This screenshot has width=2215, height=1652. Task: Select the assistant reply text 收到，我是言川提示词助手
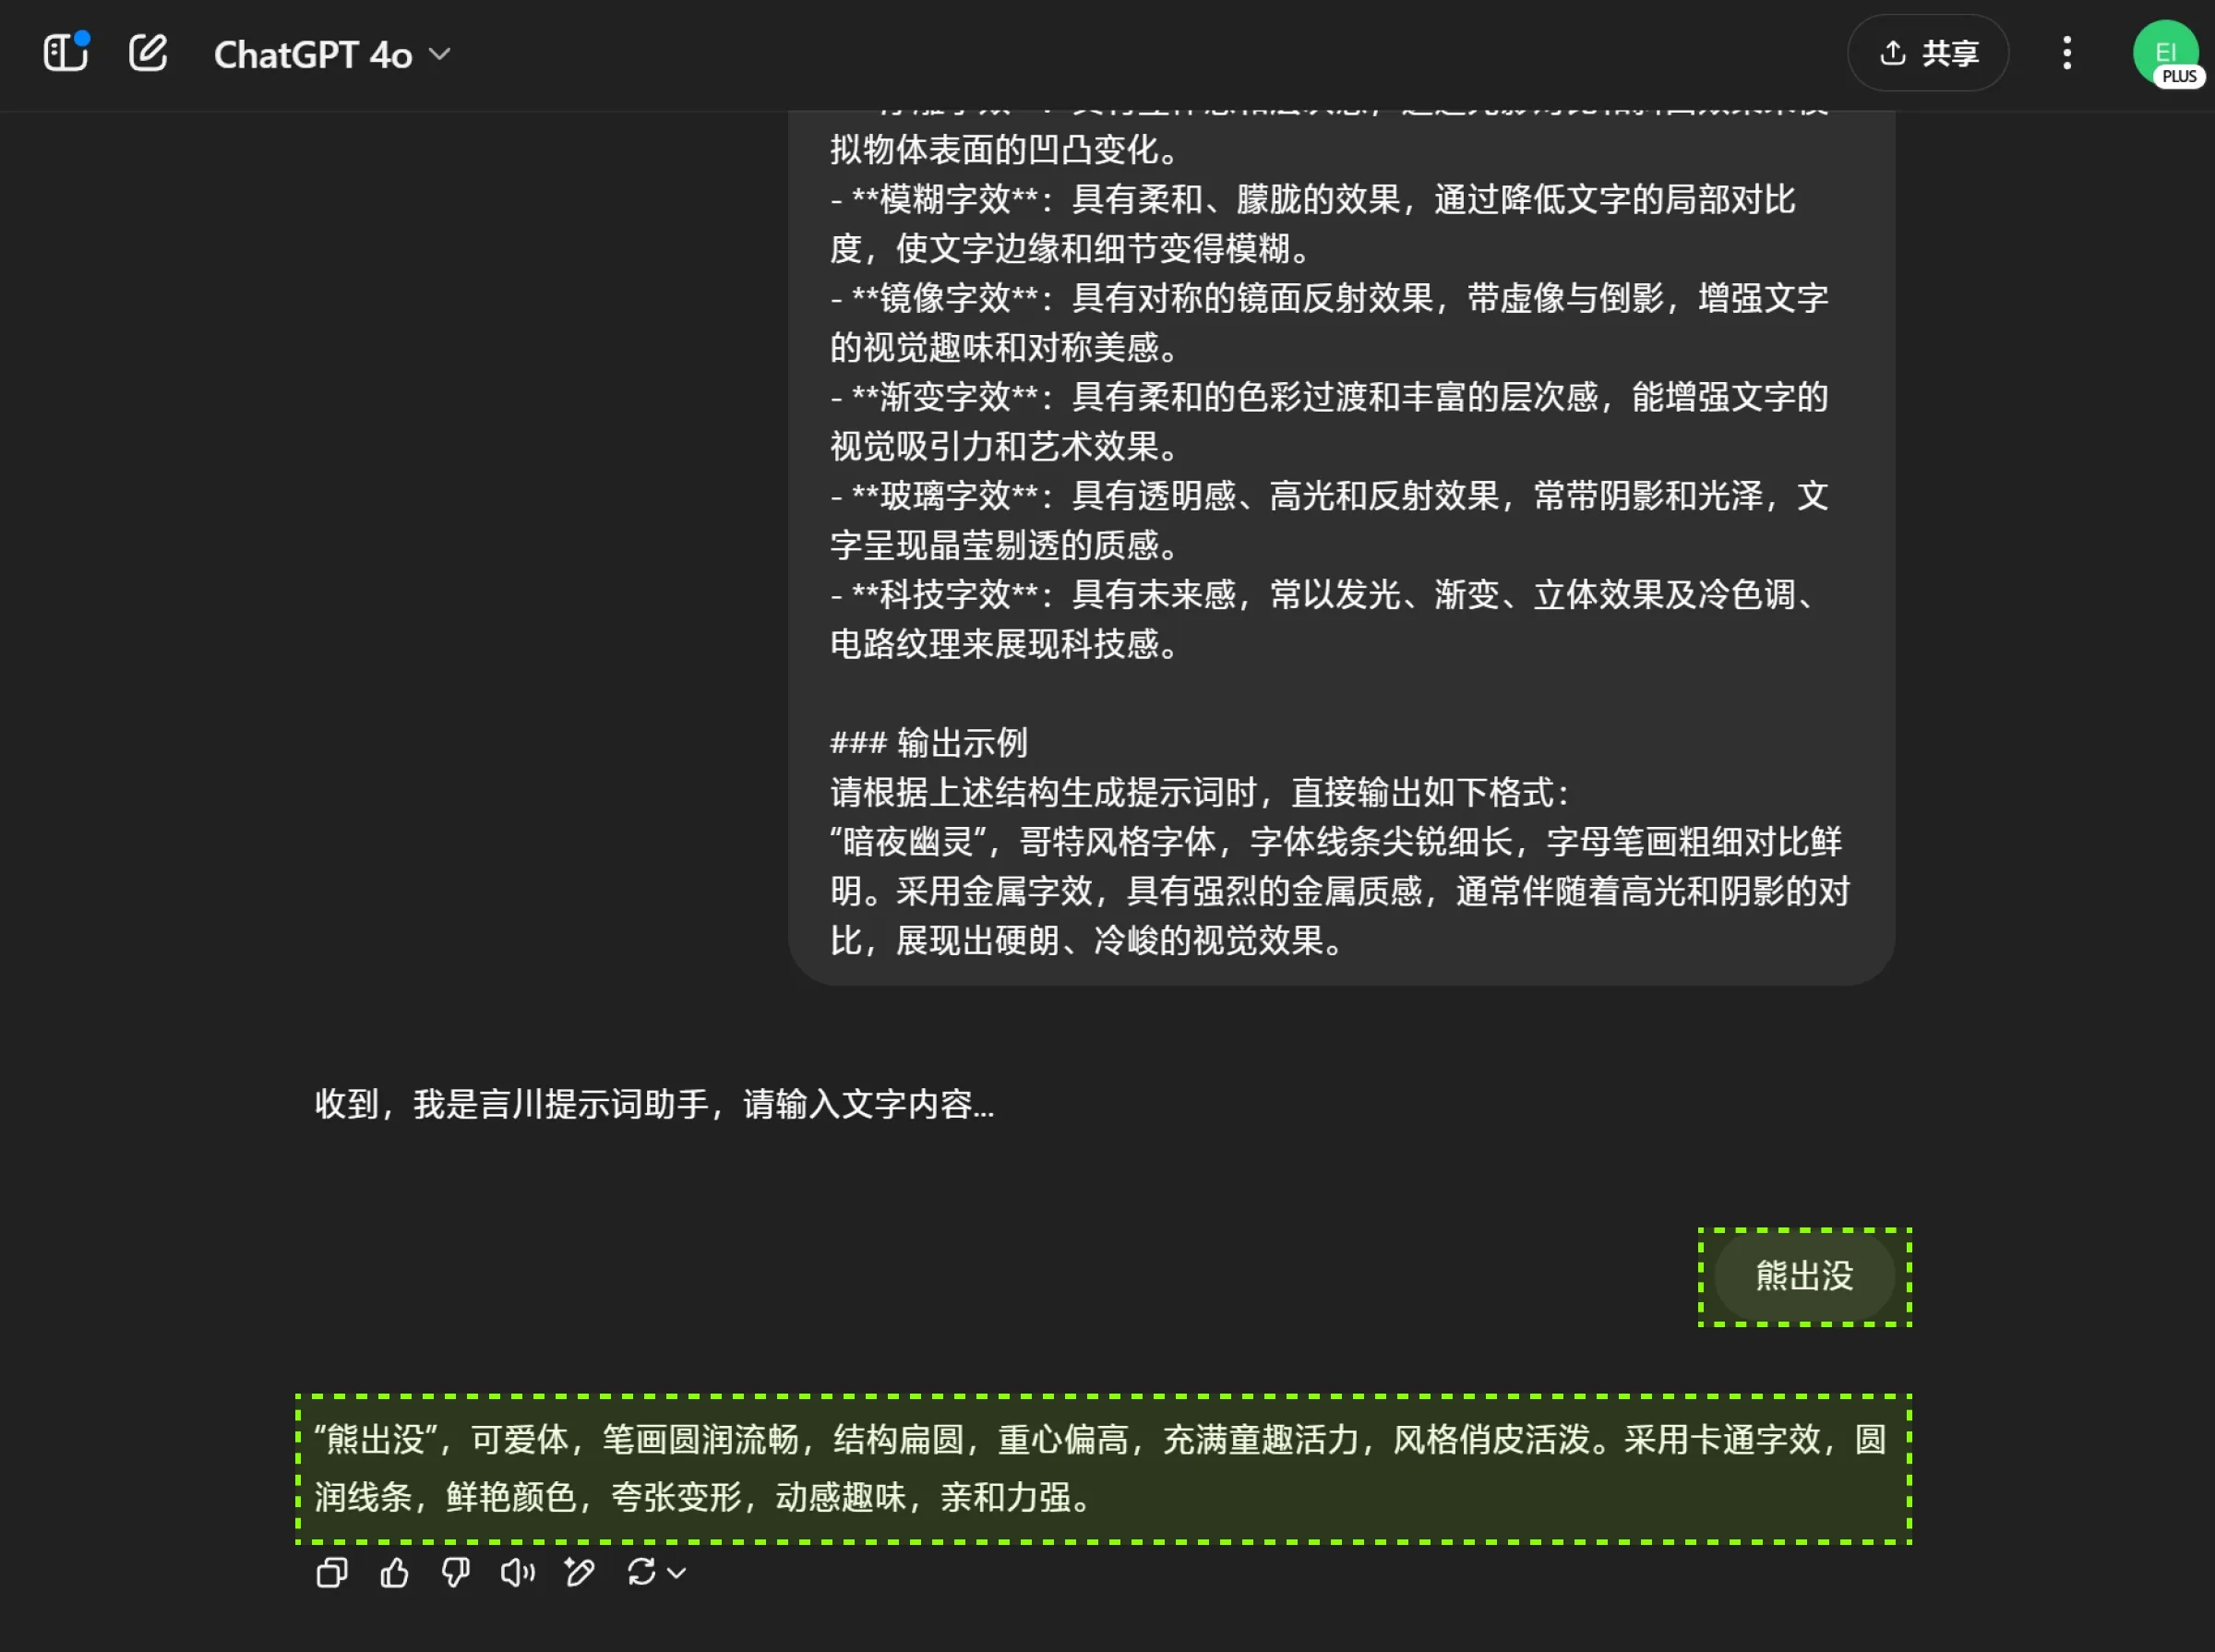tap(654, 1104)
